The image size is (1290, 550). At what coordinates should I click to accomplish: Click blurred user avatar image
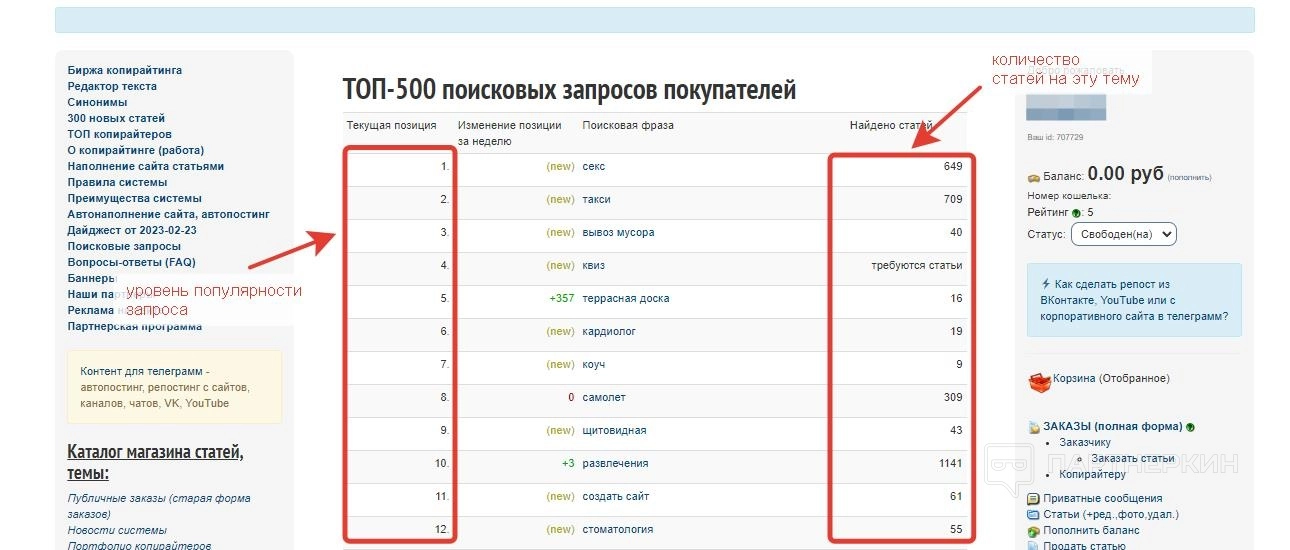(x=1066, y=107)
